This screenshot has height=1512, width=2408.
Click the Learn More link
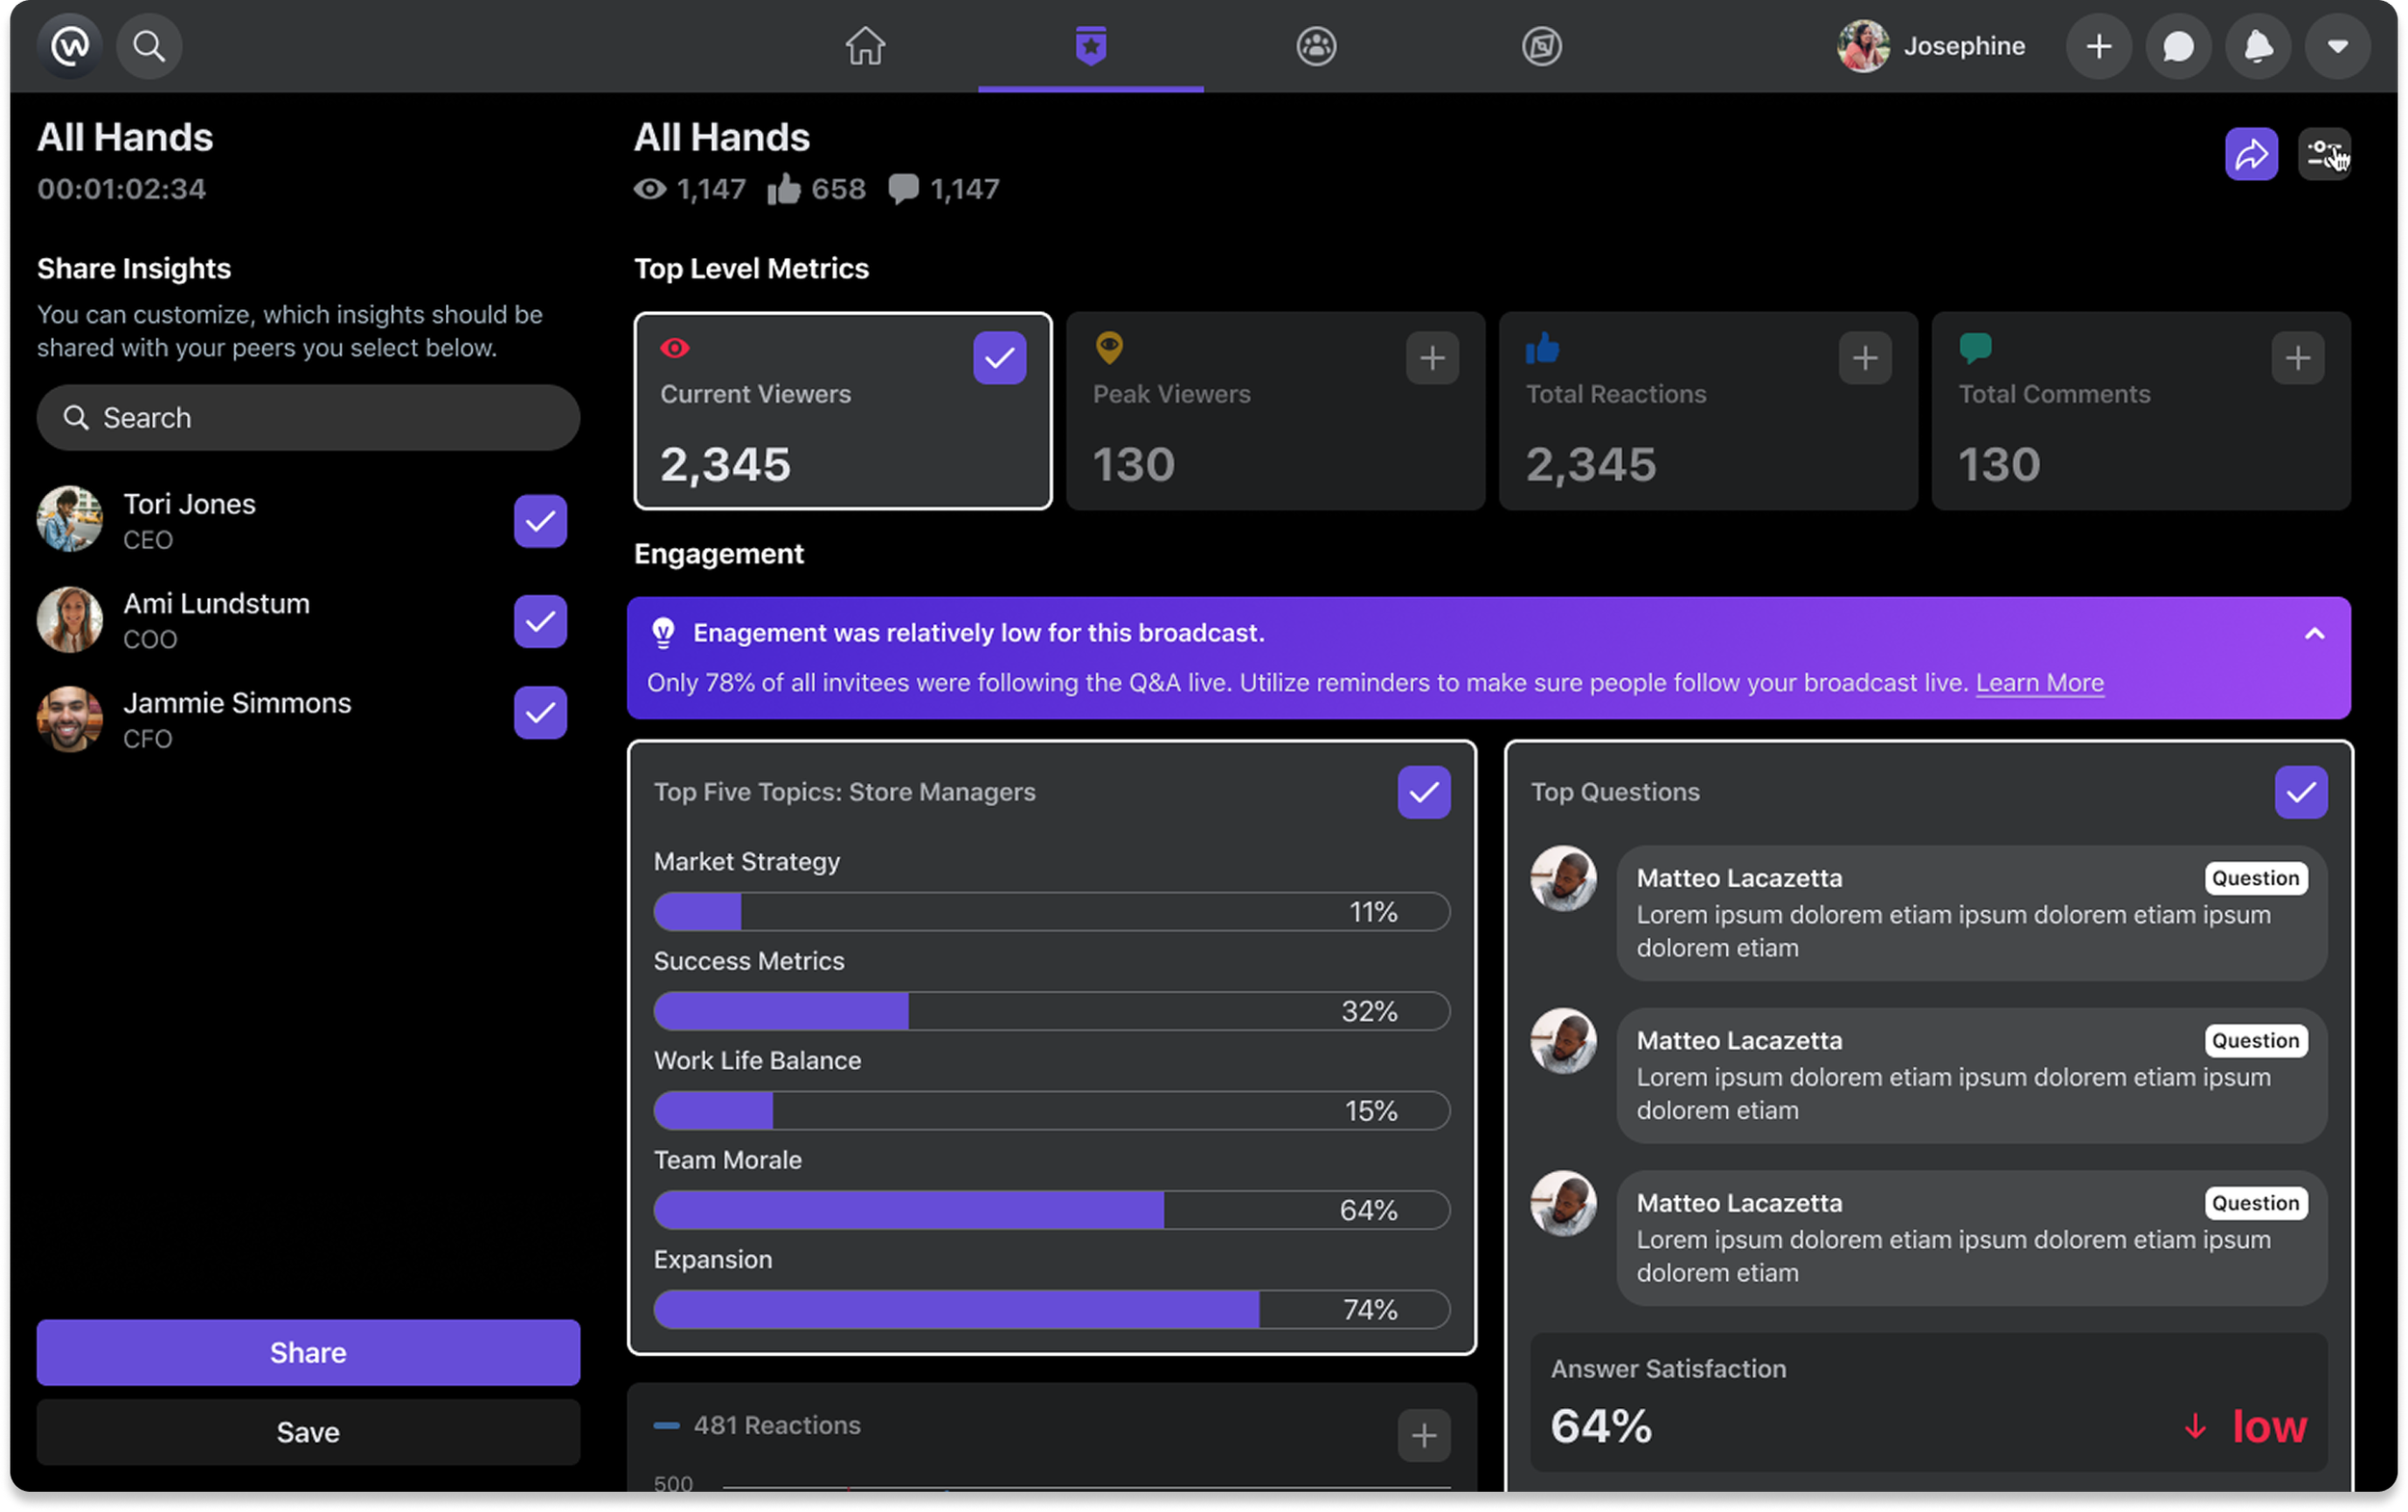click(x=2039, y=683)
